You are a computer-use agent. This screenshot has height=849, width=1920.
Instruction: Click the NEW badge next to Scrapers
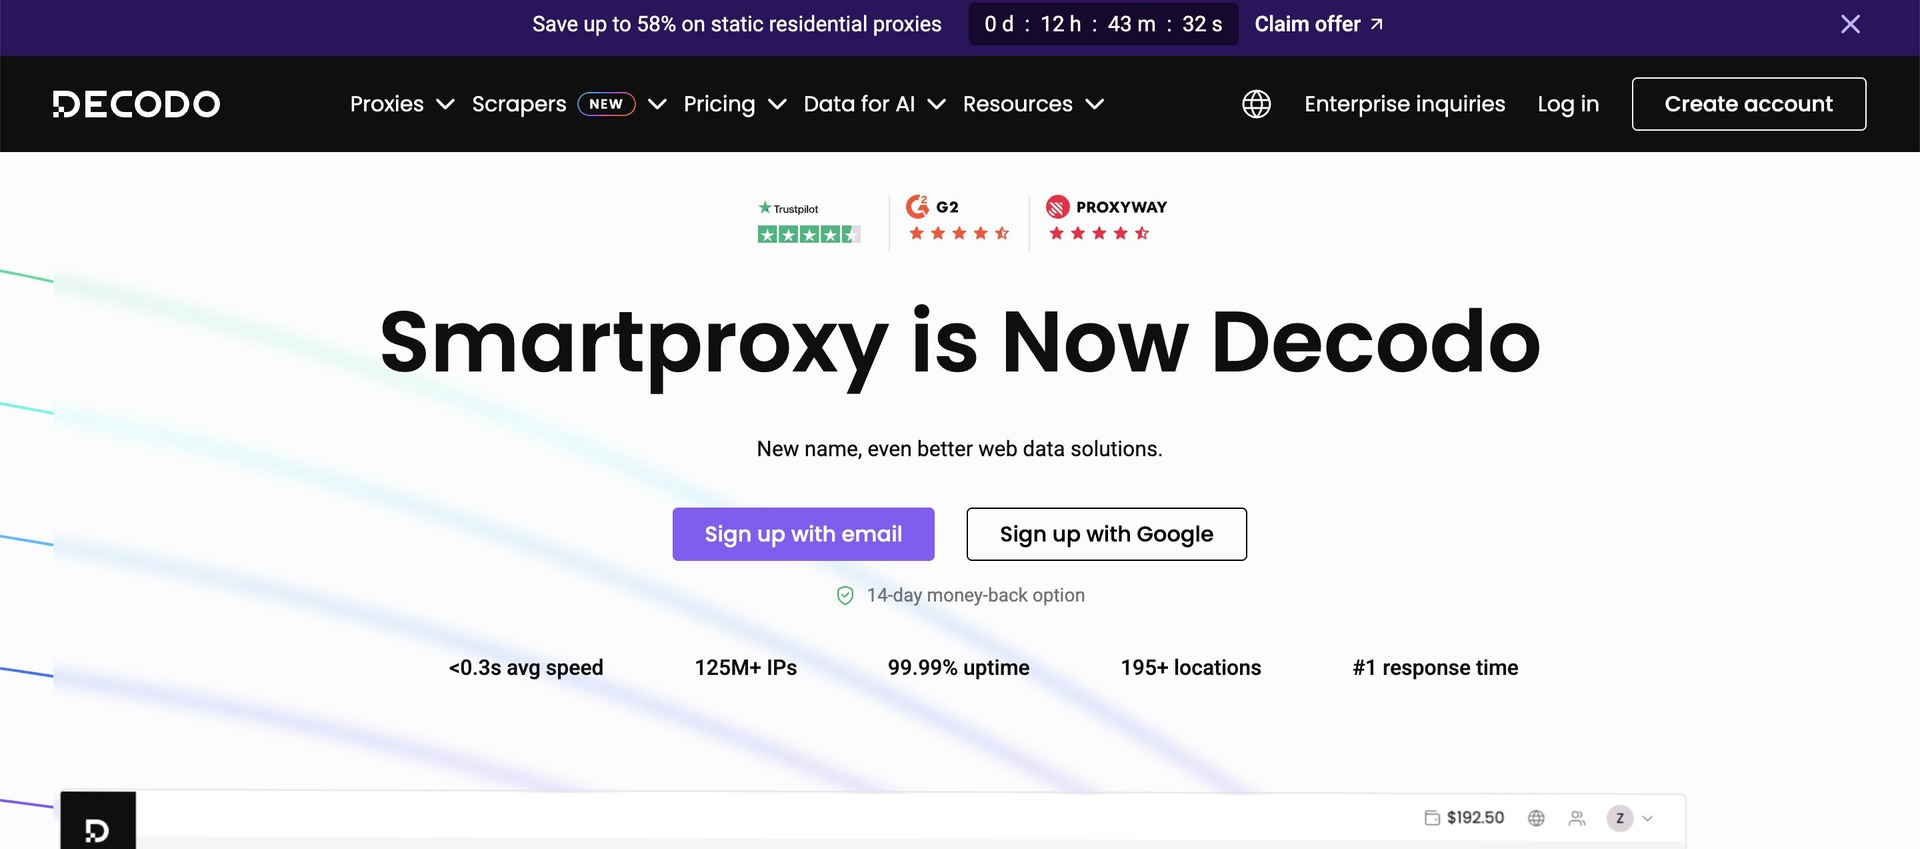pos(606,104)
